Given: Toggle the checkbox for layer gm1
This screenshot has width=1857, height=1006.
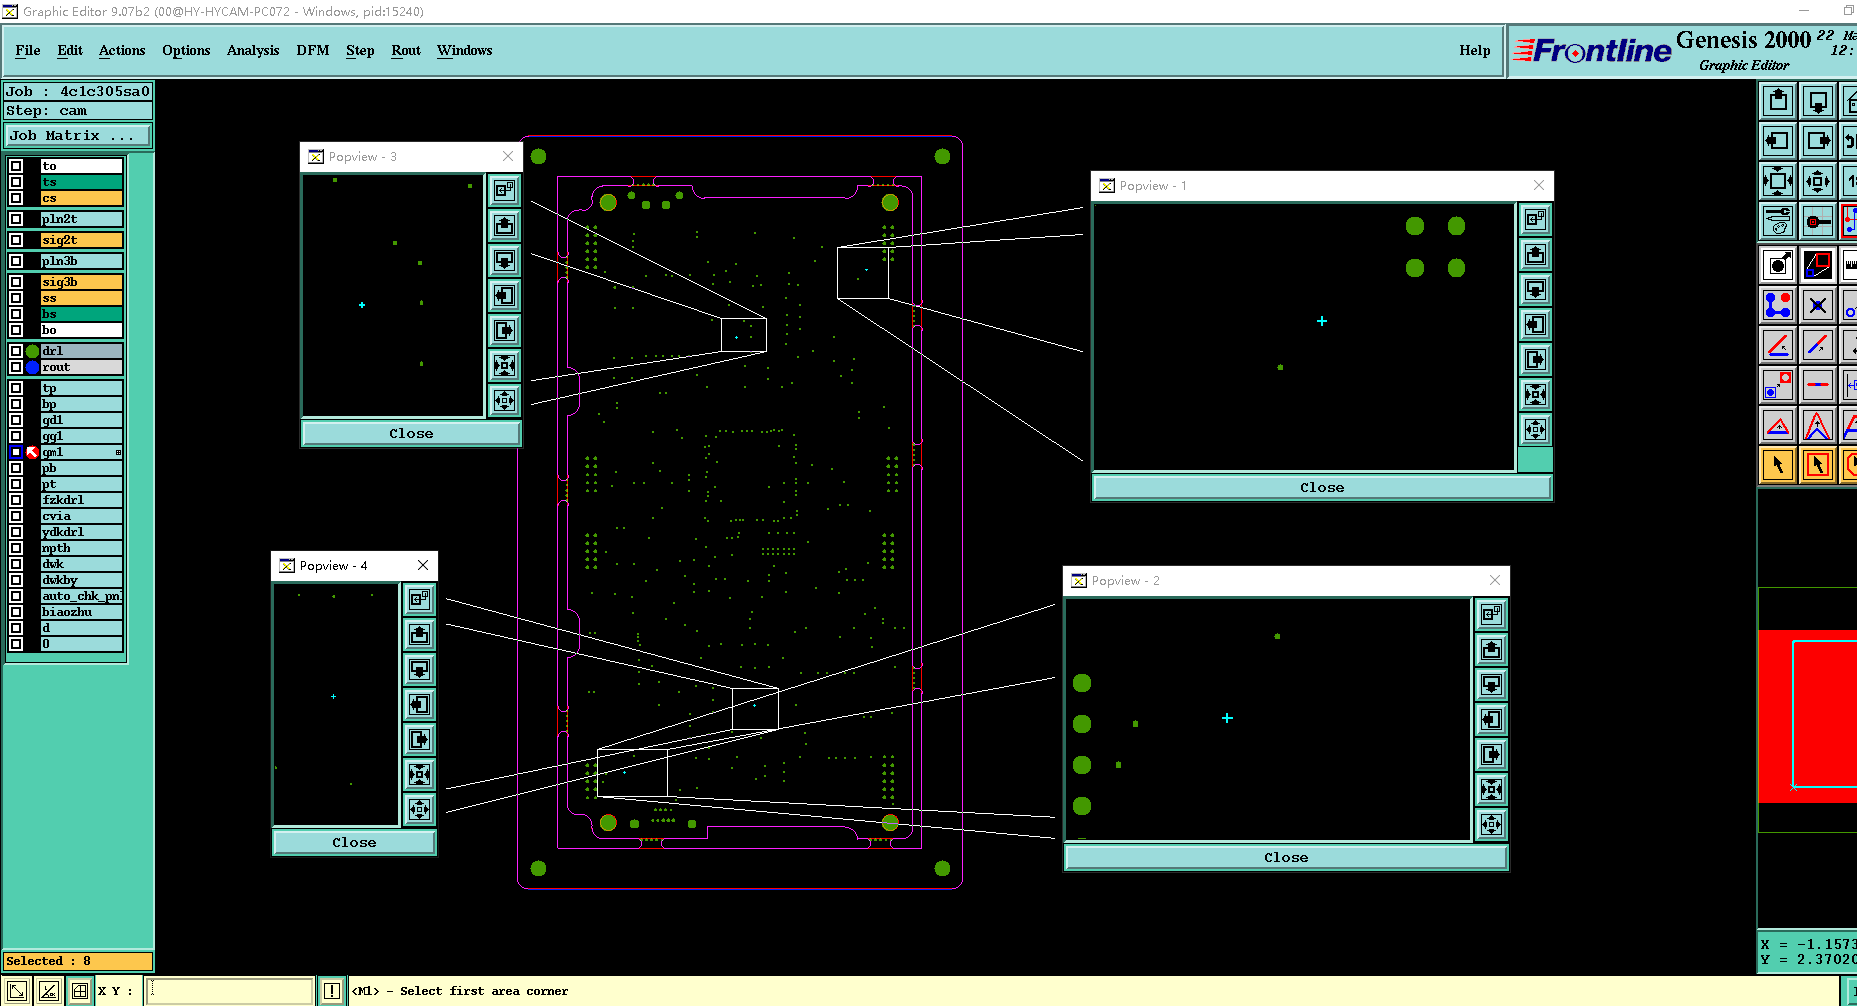Looking at the screenshot, I should coord(16,452).
